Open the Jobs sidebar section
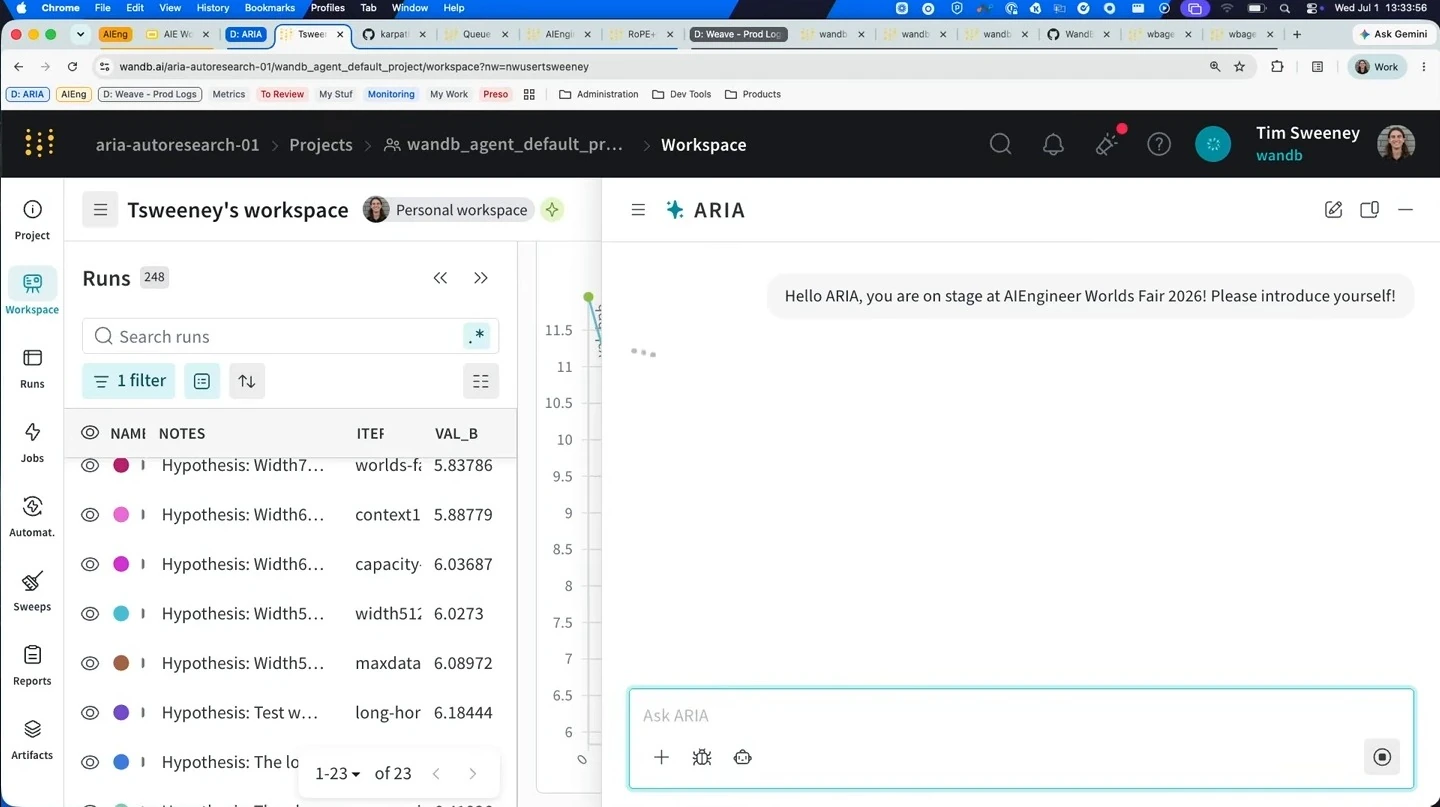This screenshot has height=807, width=1440. (x=32, y=442)
